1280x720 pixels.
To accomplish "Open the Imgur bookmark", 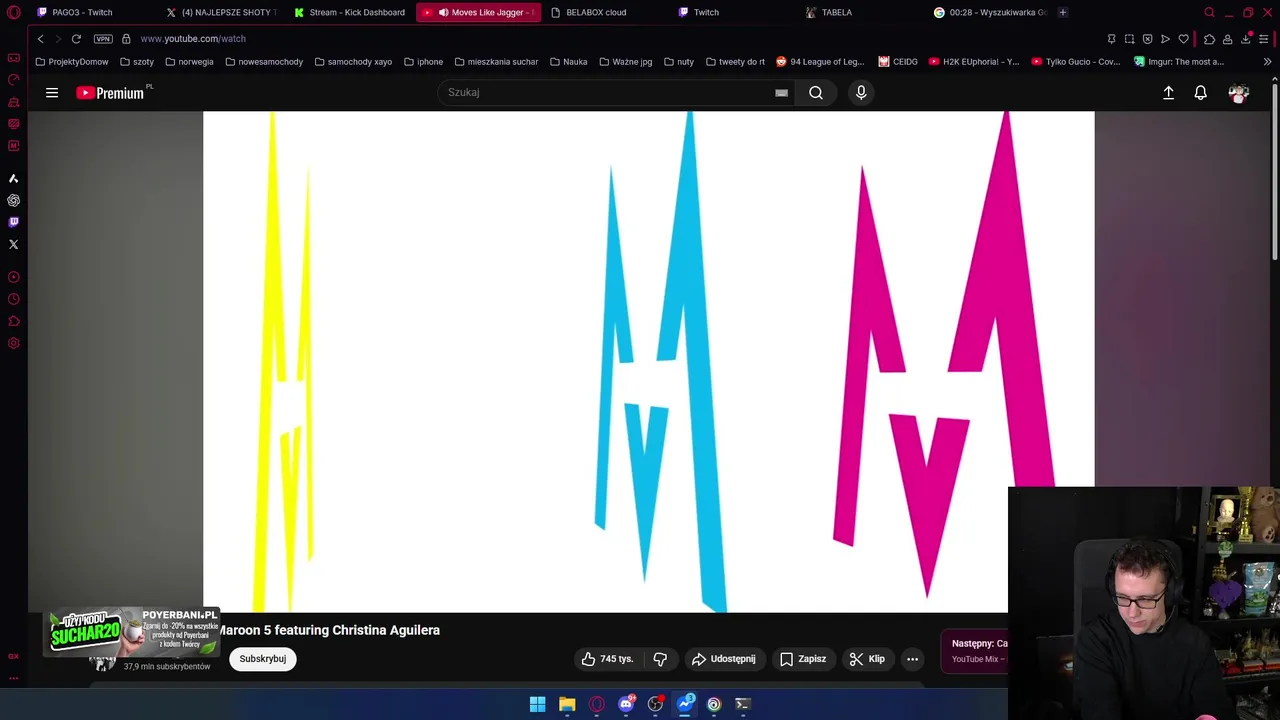I will tap(1179, 62).
